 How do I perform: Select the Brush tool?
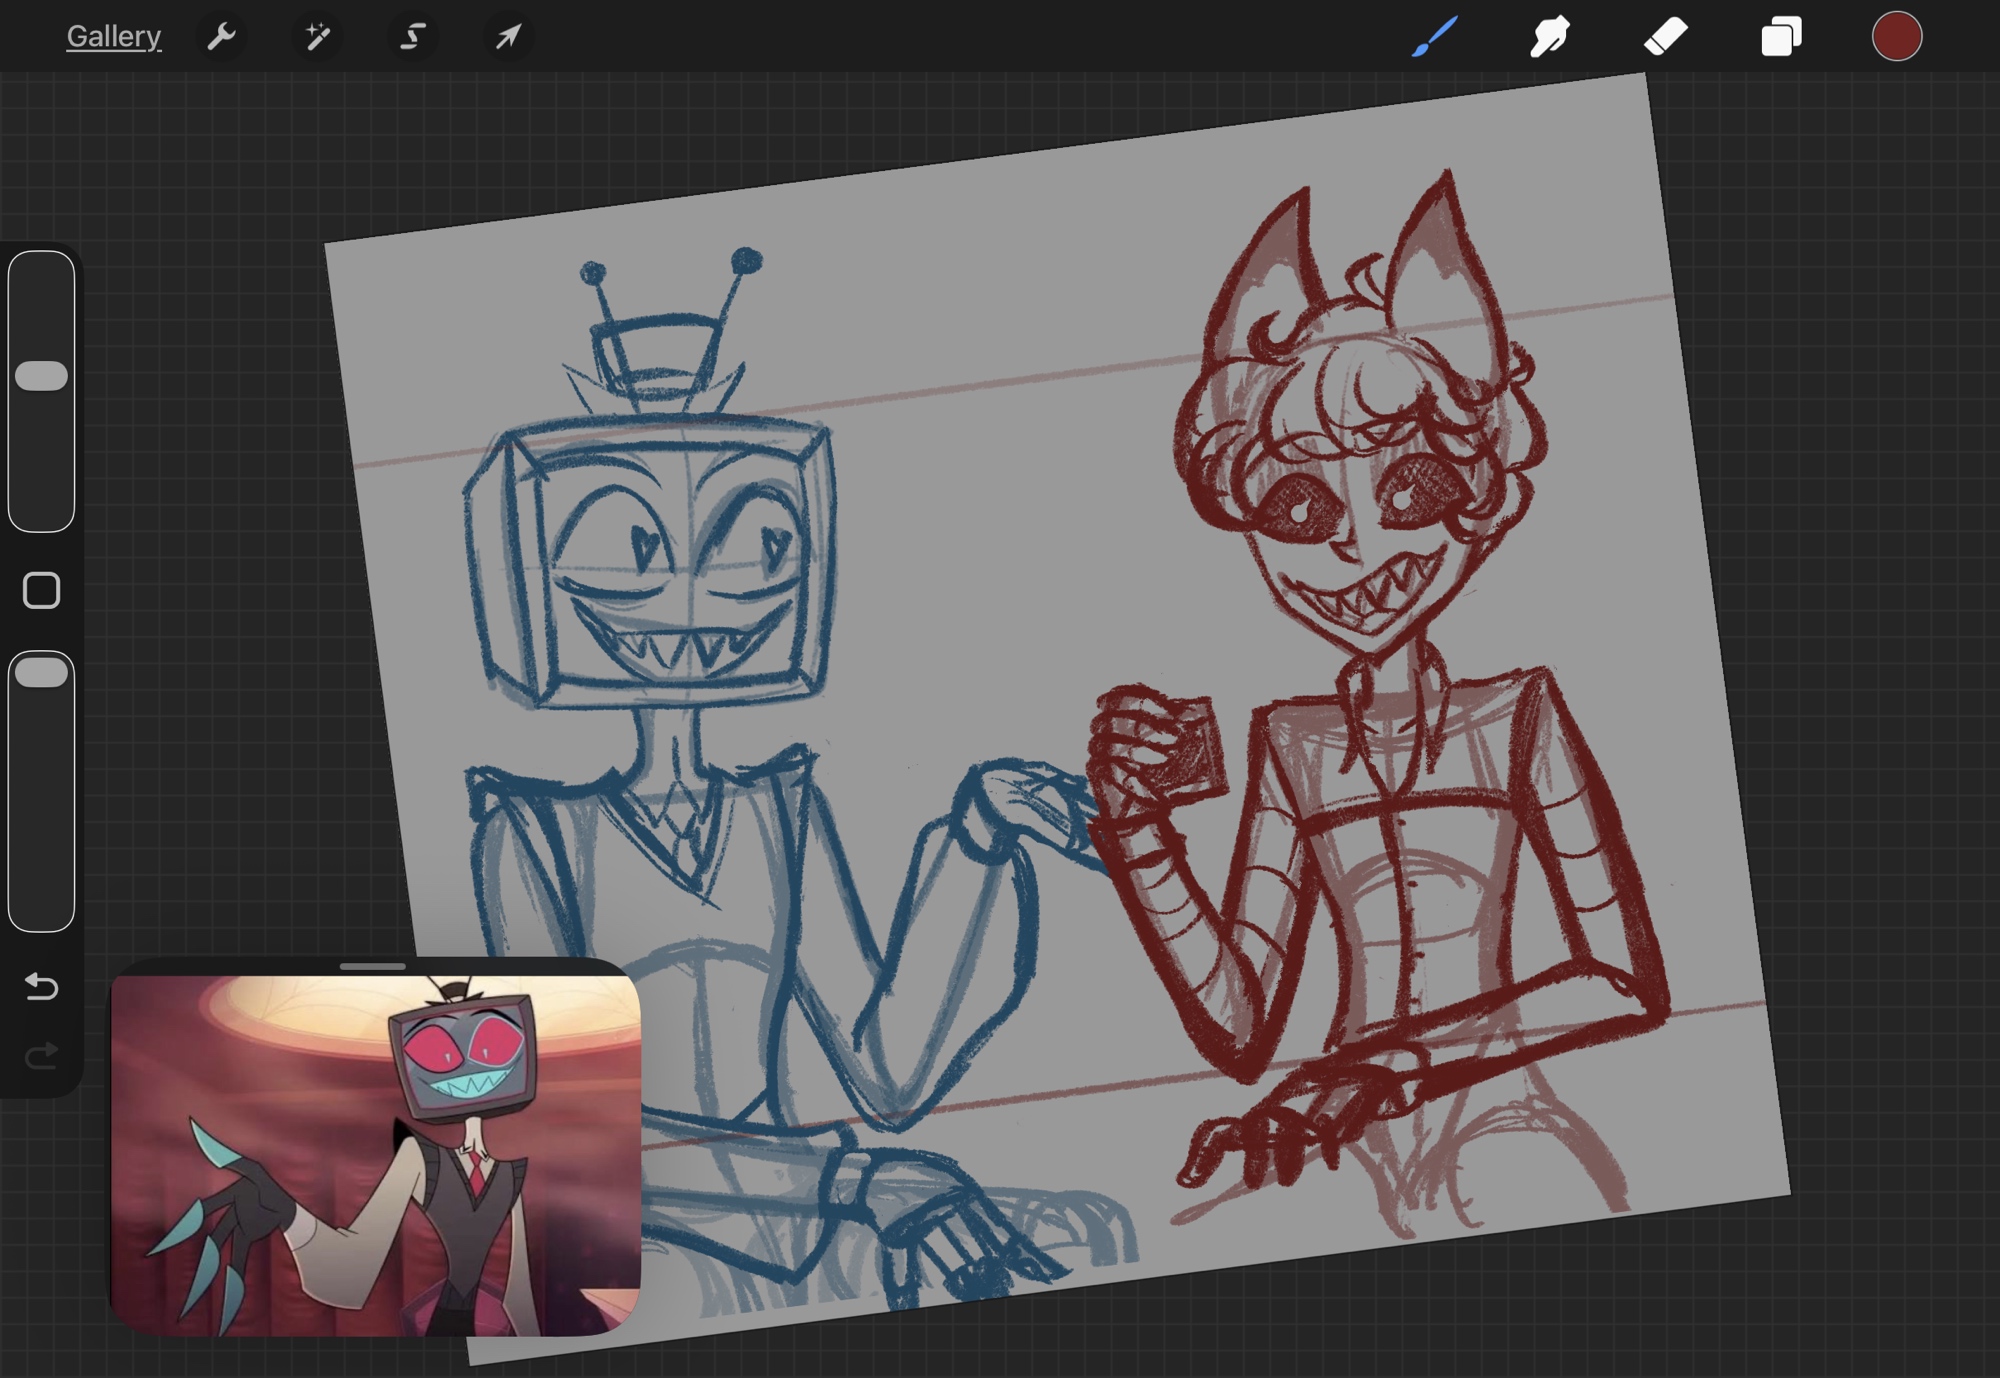(x=1435, y=37)
